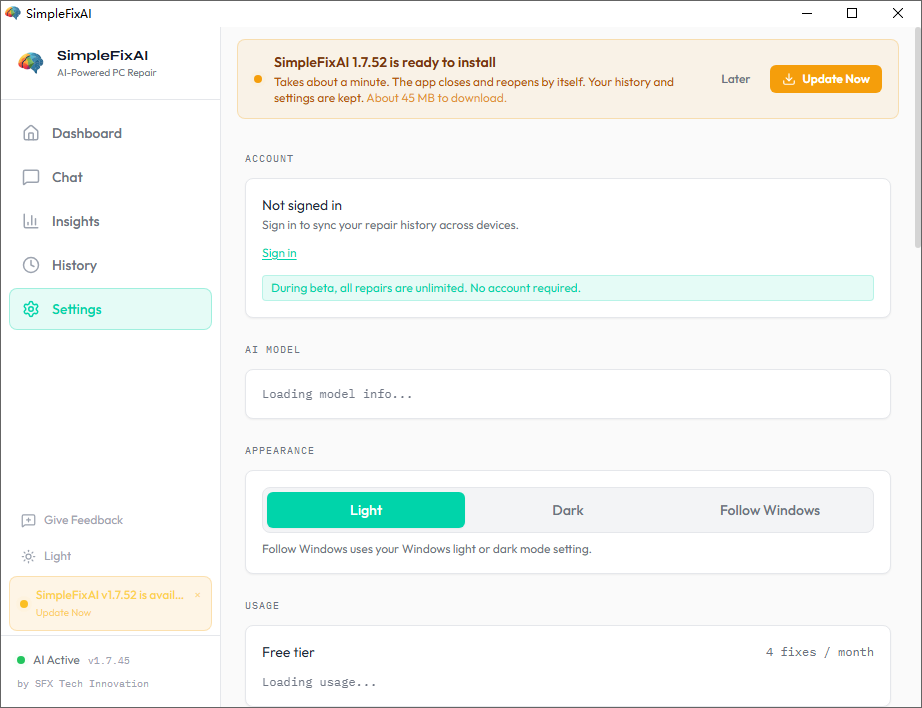
Task: Open the Insights section
Action: (x=111, y=221)
